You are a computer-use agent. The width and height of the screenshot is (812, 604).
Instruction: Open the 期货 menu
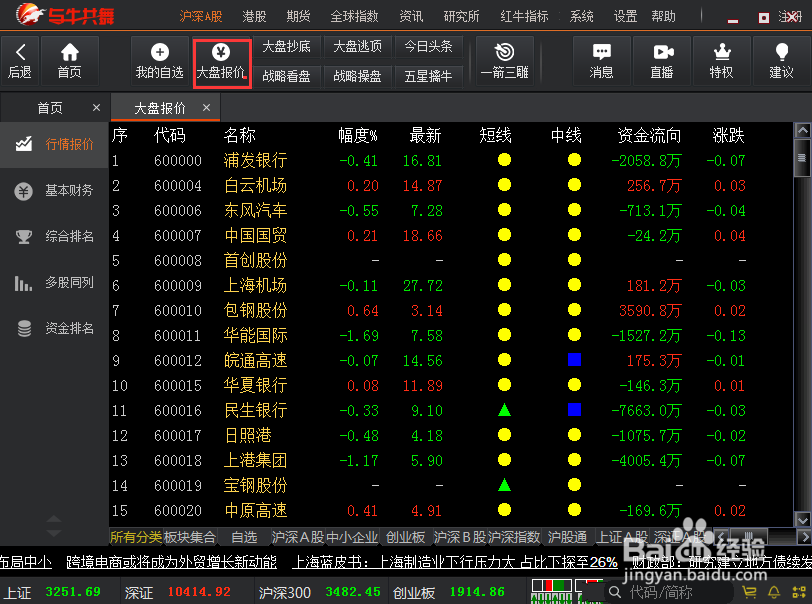(298, 17)
